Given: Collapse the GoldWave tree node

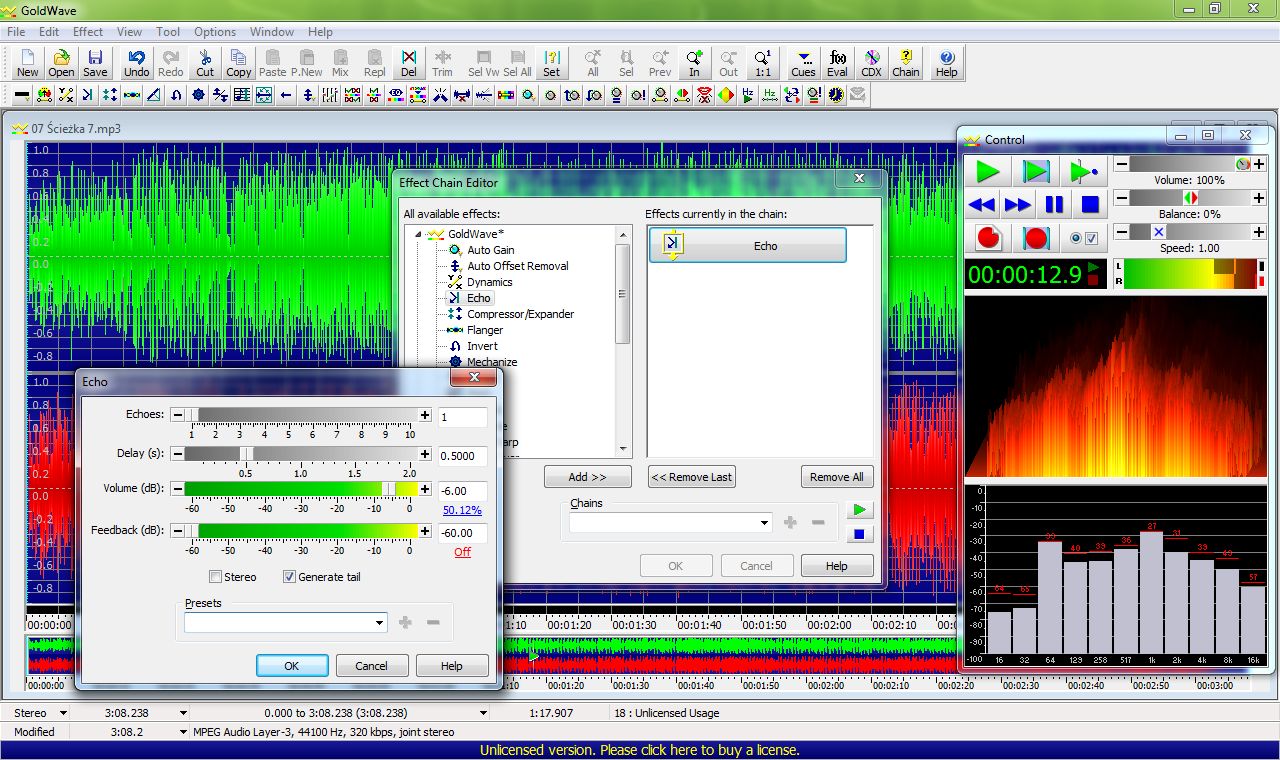Looking at the screenshot, I should point(419,234).
